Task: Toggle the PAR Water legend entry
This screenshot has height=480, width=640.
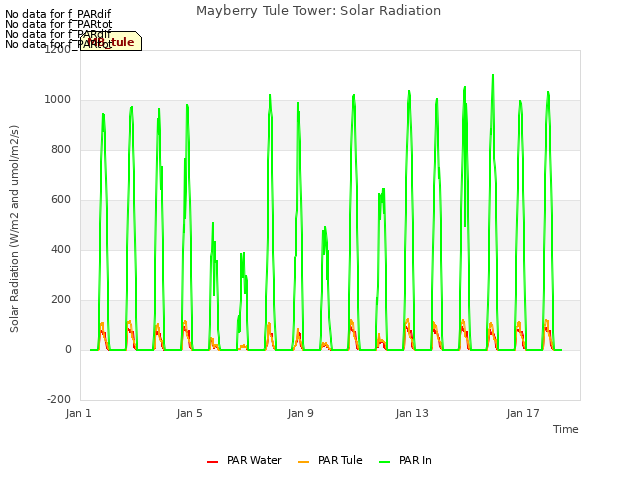Action: click(x=244, y=460)
